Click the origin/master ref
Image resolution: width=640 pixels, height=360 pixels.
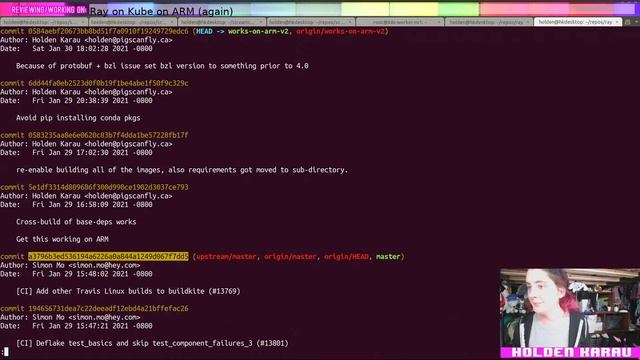(x=290, y=256)
